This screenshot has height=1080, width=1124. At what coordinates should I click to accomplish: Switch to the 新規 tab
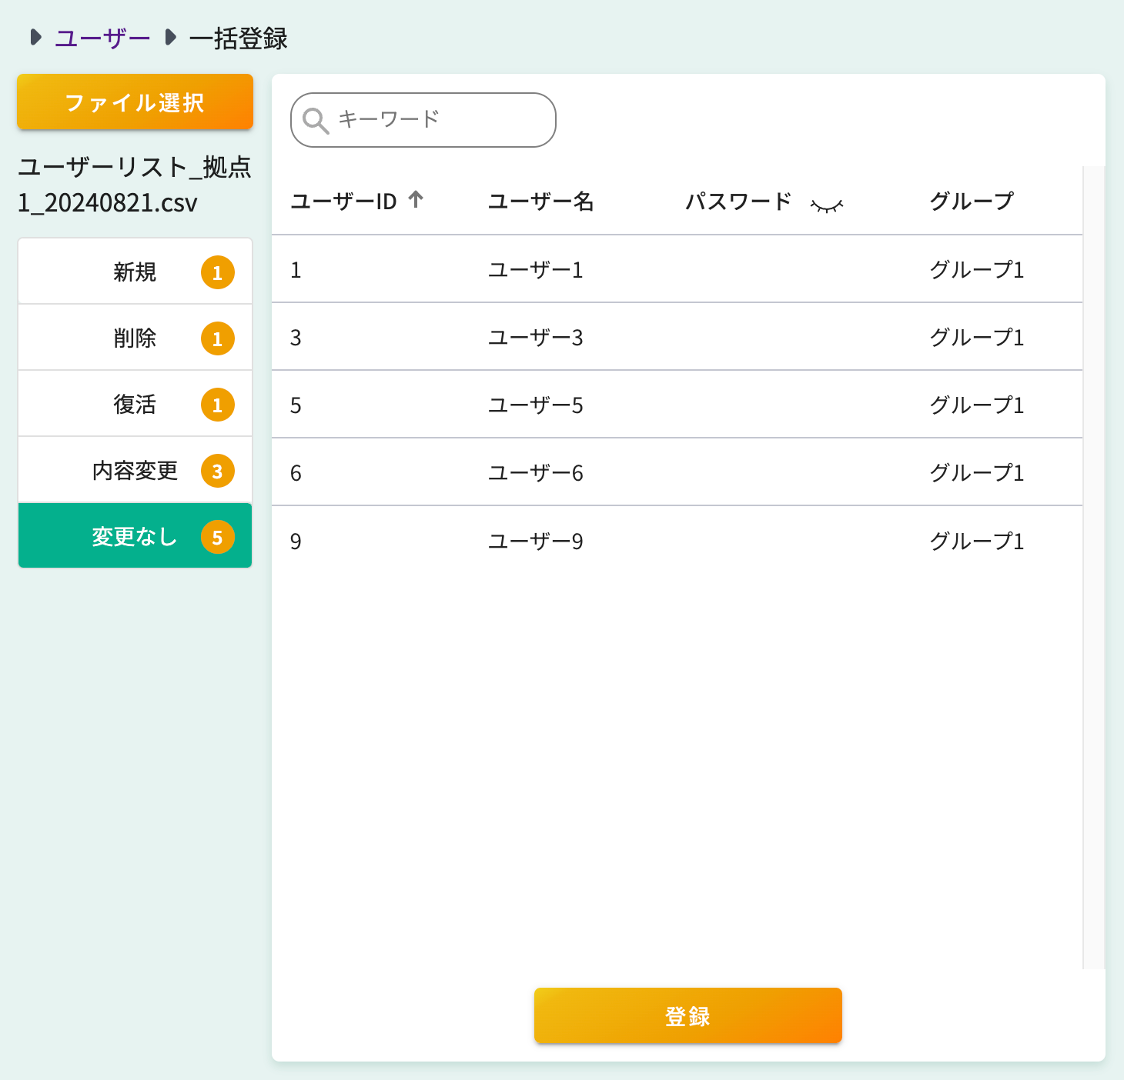135,271
